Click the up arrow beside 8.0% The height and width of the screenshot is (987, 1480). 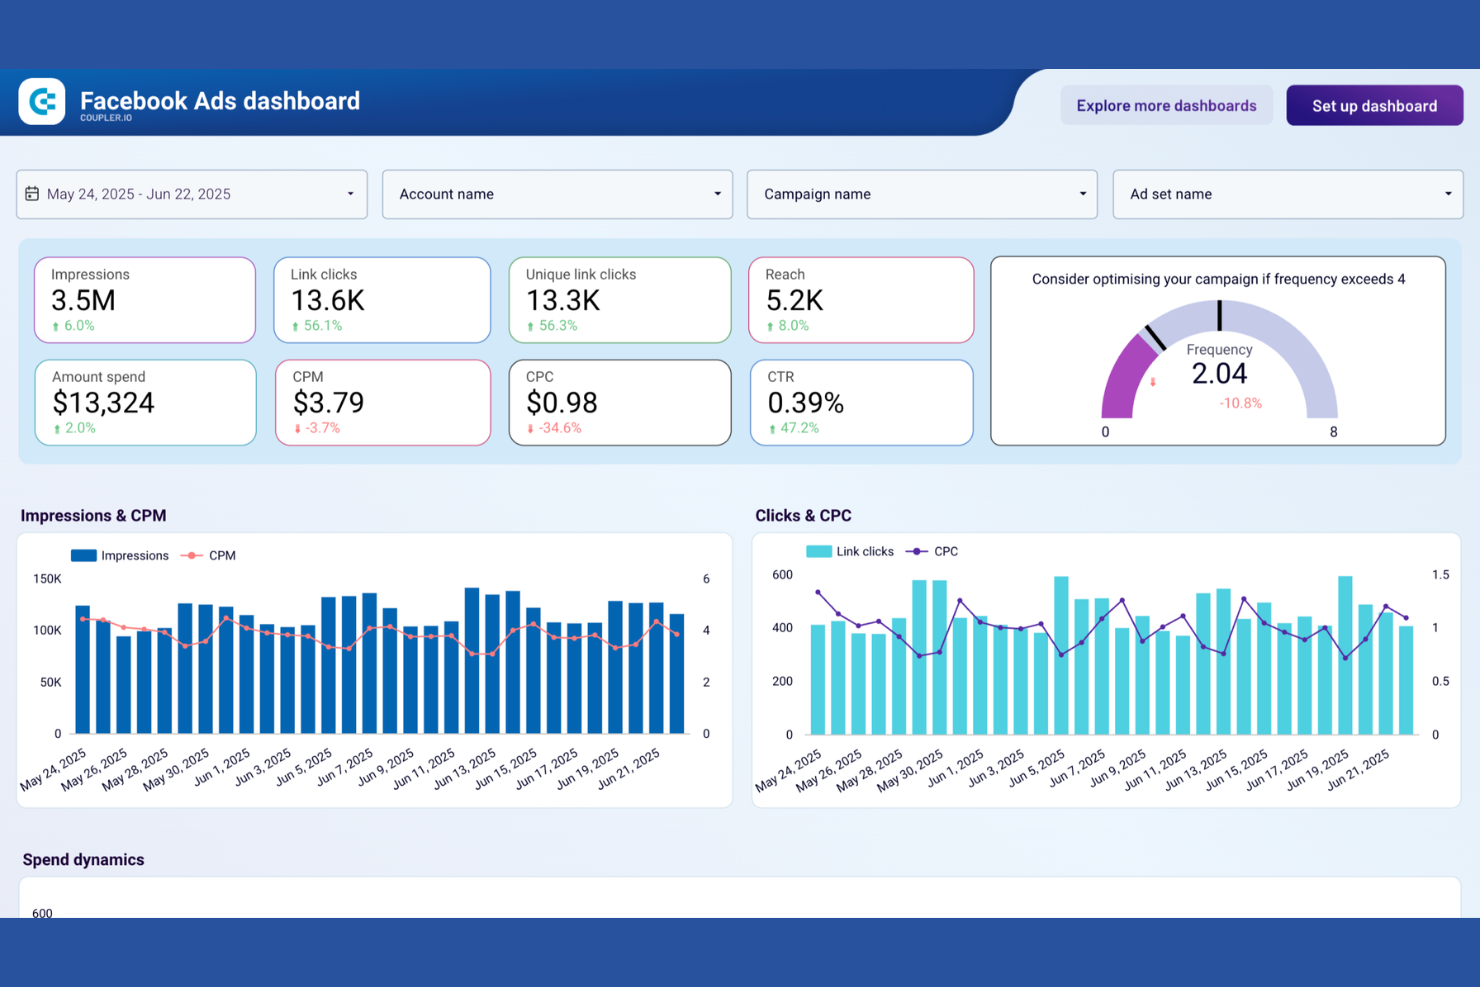[x=770, y=327]
